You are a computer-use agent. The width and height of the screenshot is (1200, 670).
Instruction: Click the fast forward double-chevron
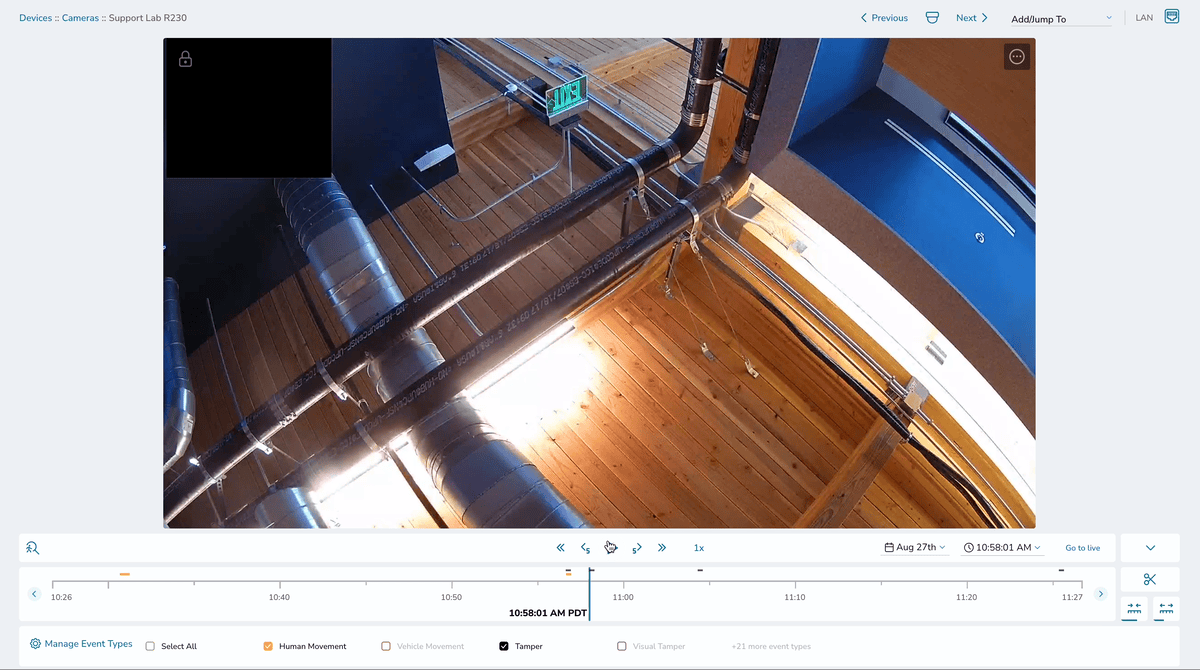662,548
